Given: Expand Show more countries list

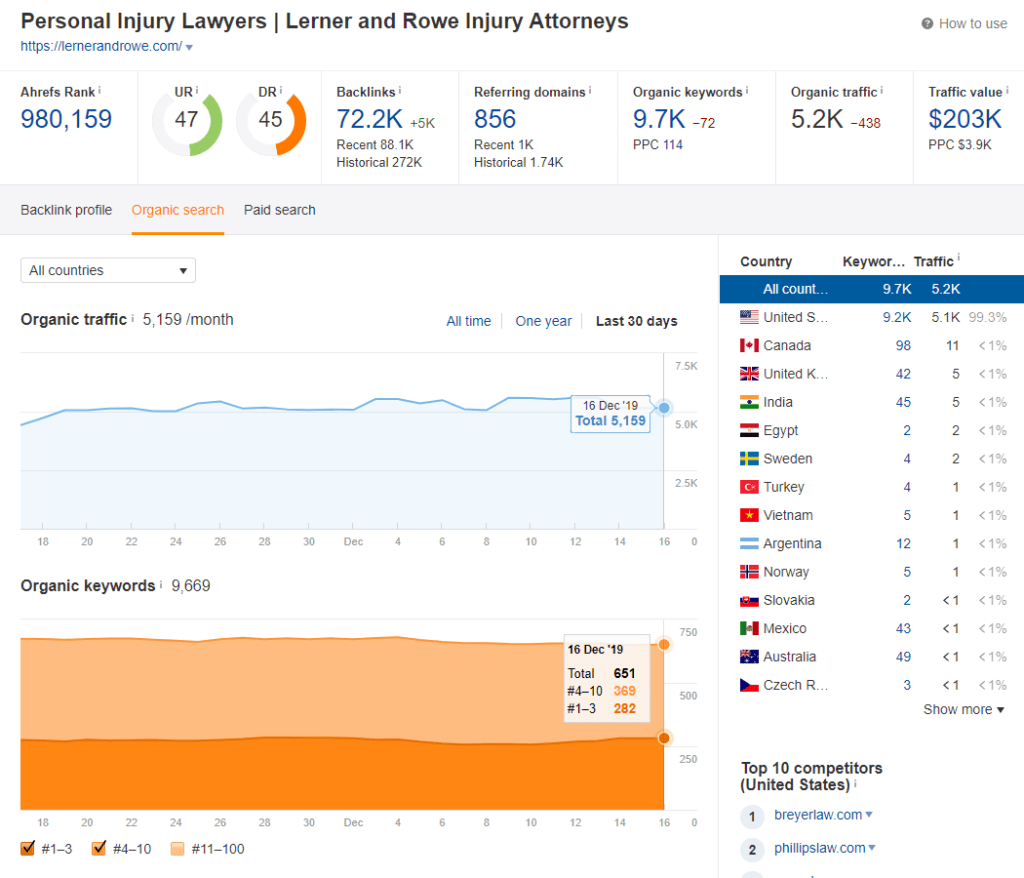Looking at the screenshot, I should 963,709.
